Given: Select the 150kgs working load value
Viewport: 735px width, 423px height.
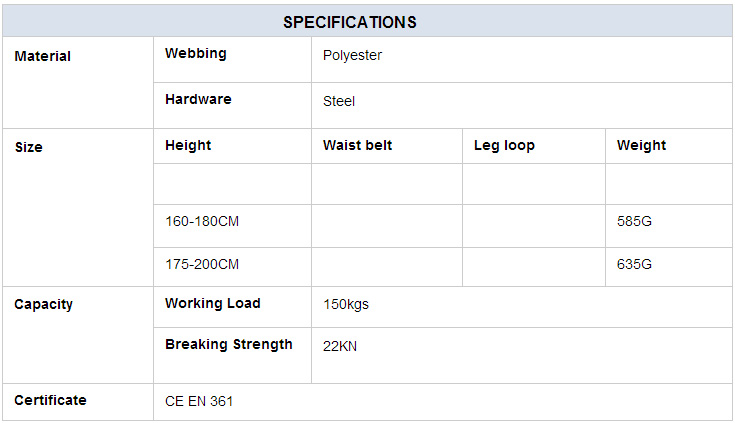Looking at the screenshot, I should [346, 304].
